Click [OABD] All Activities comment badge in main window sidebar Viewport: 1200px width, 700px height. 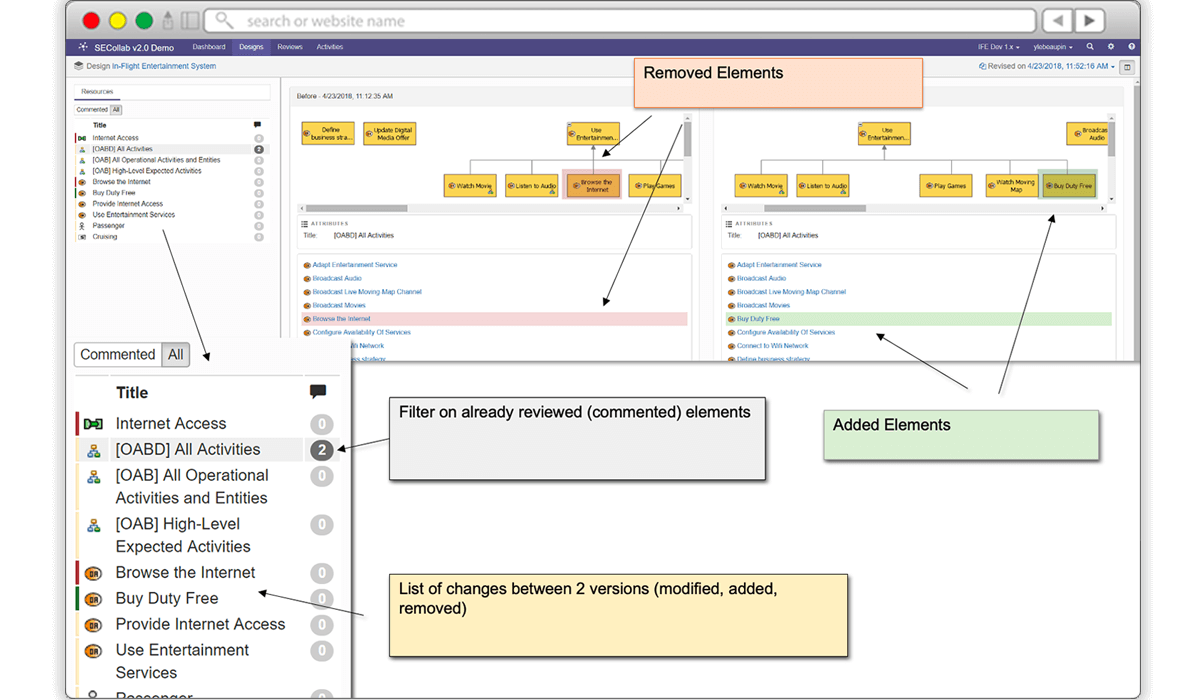click(x=259, y=149)
